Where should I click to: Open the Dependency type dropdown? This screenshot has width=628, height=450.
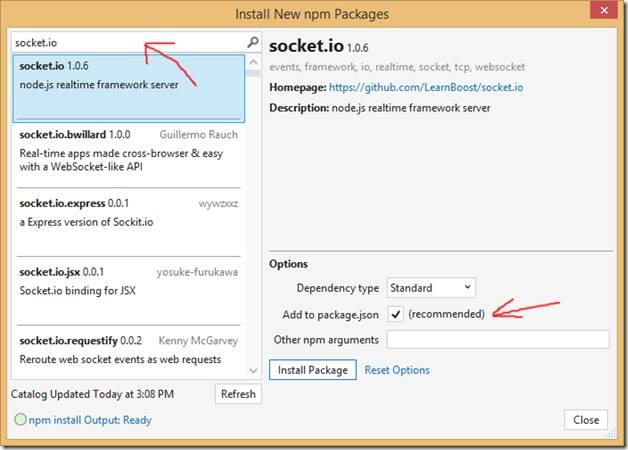431,288
